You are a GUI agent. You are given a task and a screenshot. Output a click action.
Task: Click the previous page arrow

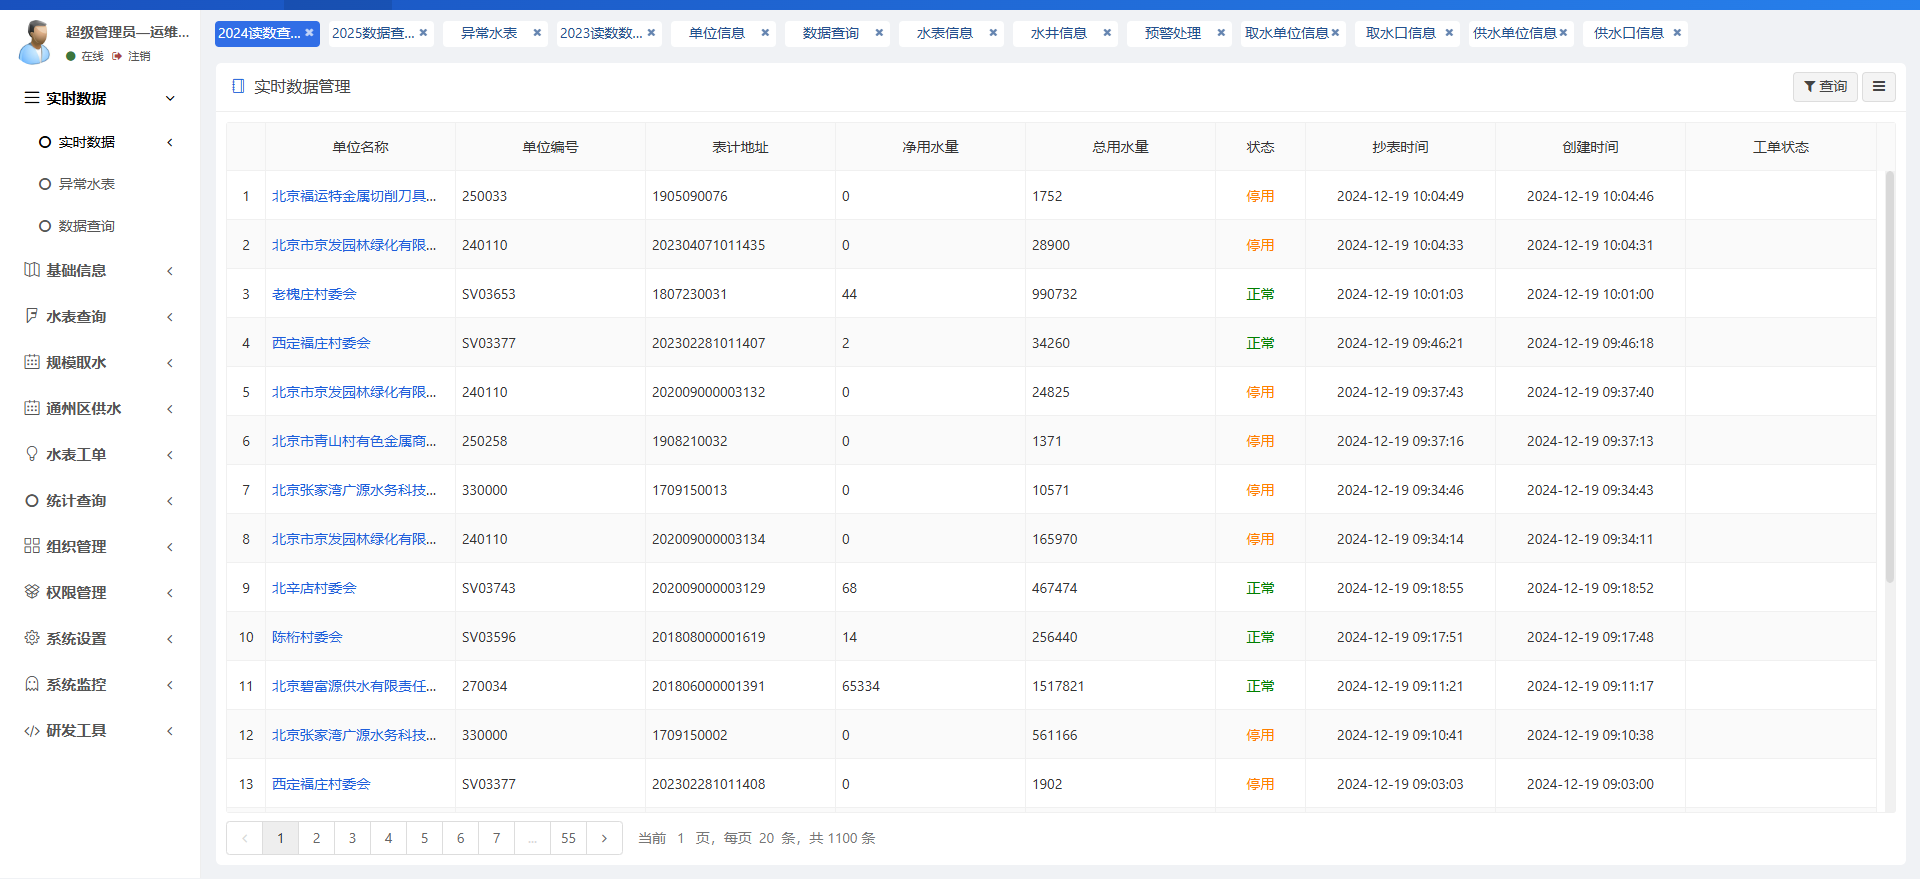click(x=244, y=838)
